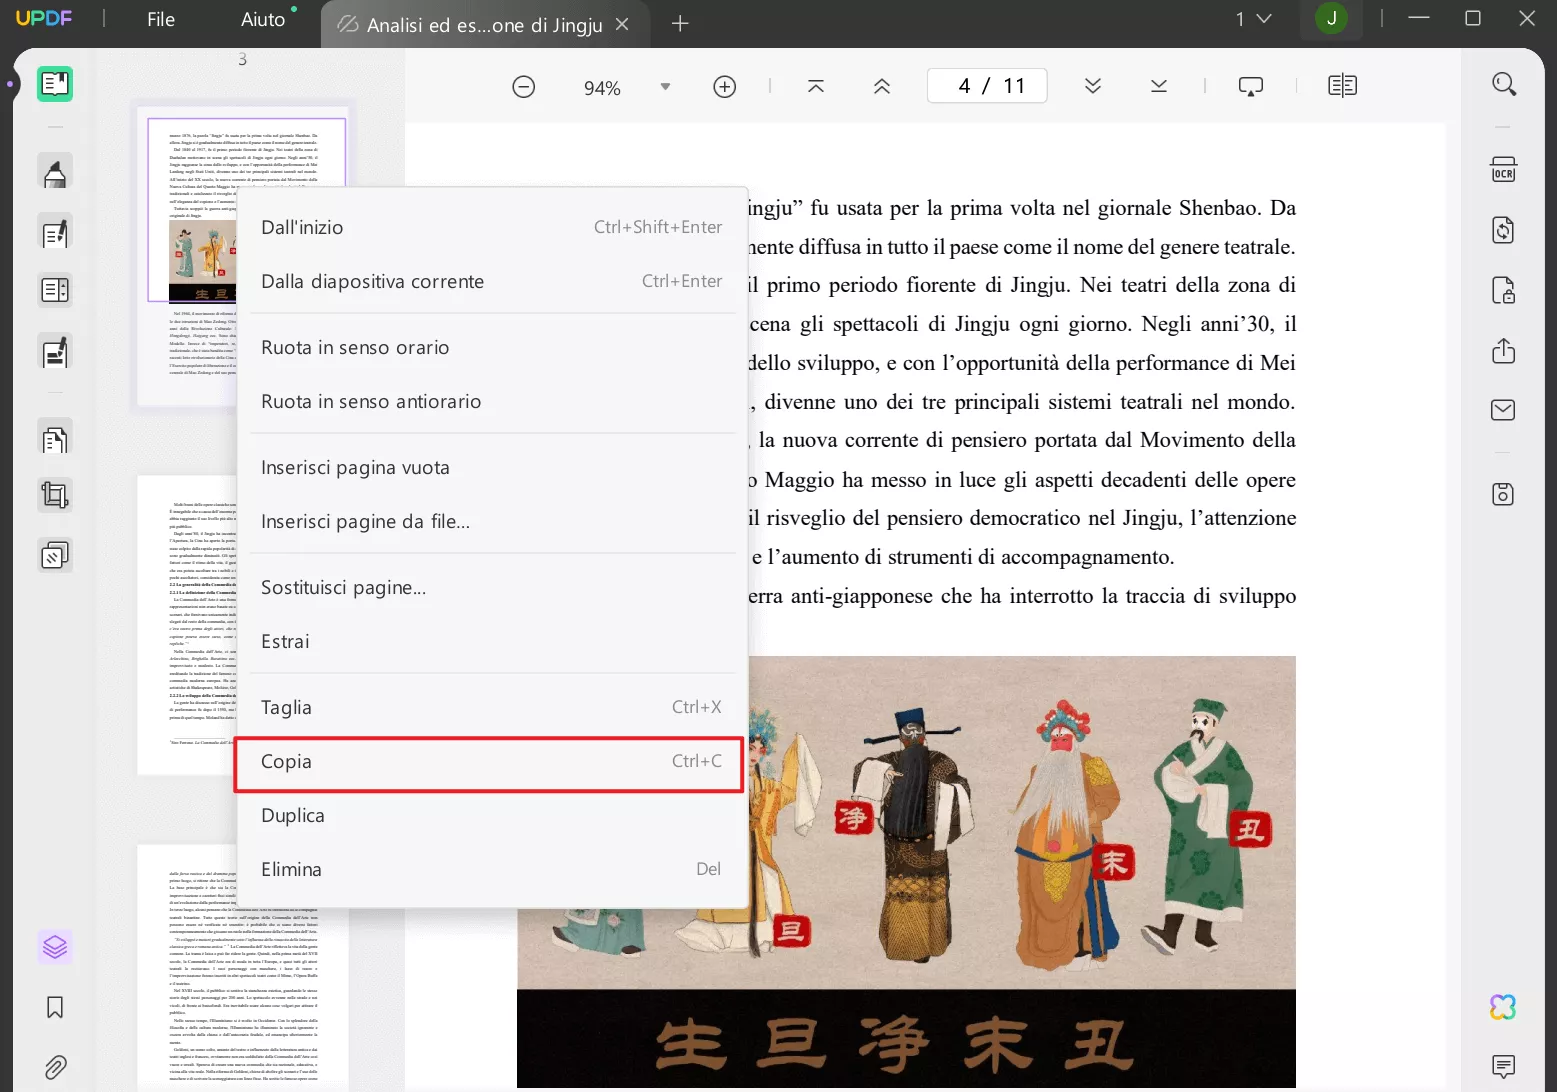Open the Edit PDF tool
Image resolution: width=1557 pixels, height=1092 pixels.
(55, 233)
